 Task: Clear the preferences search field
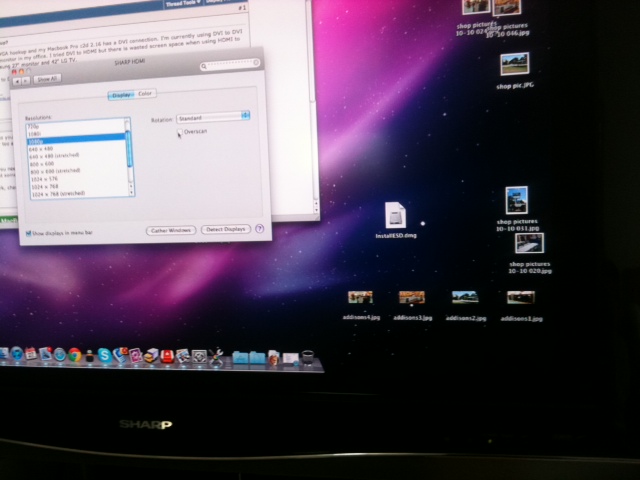[x=256, y=62]
